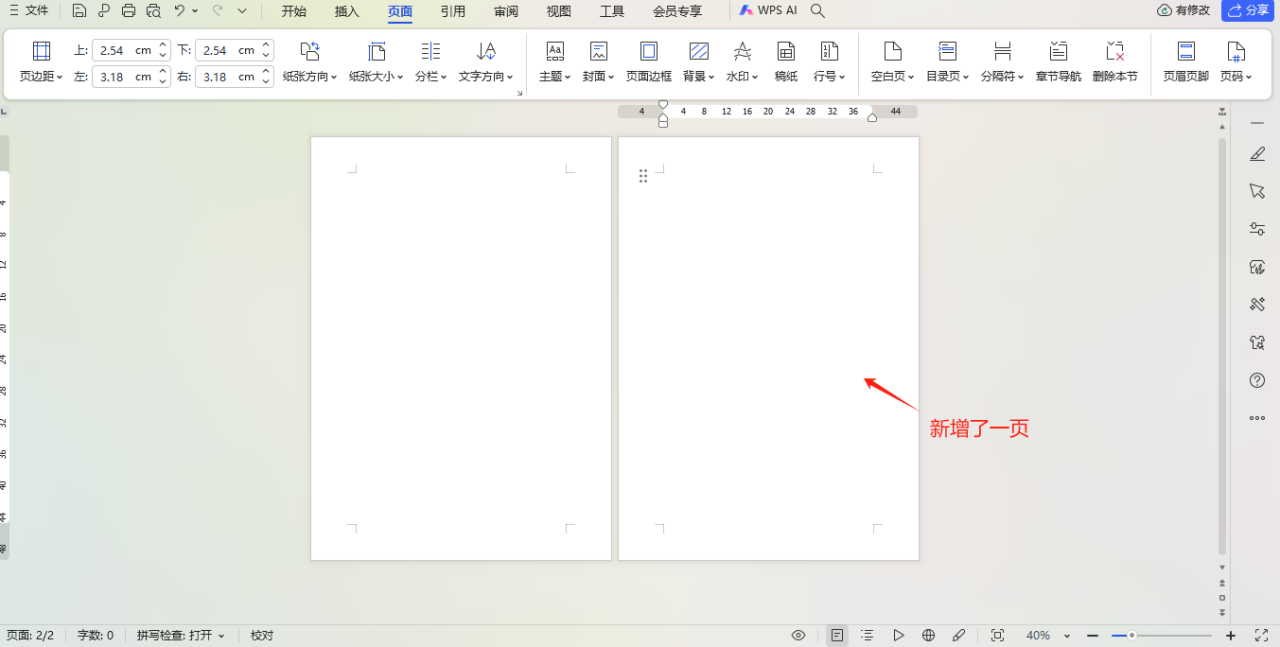Click the help question mark icon
The width and height of the screenshot is (1280, 647).
pos(1258,380)
